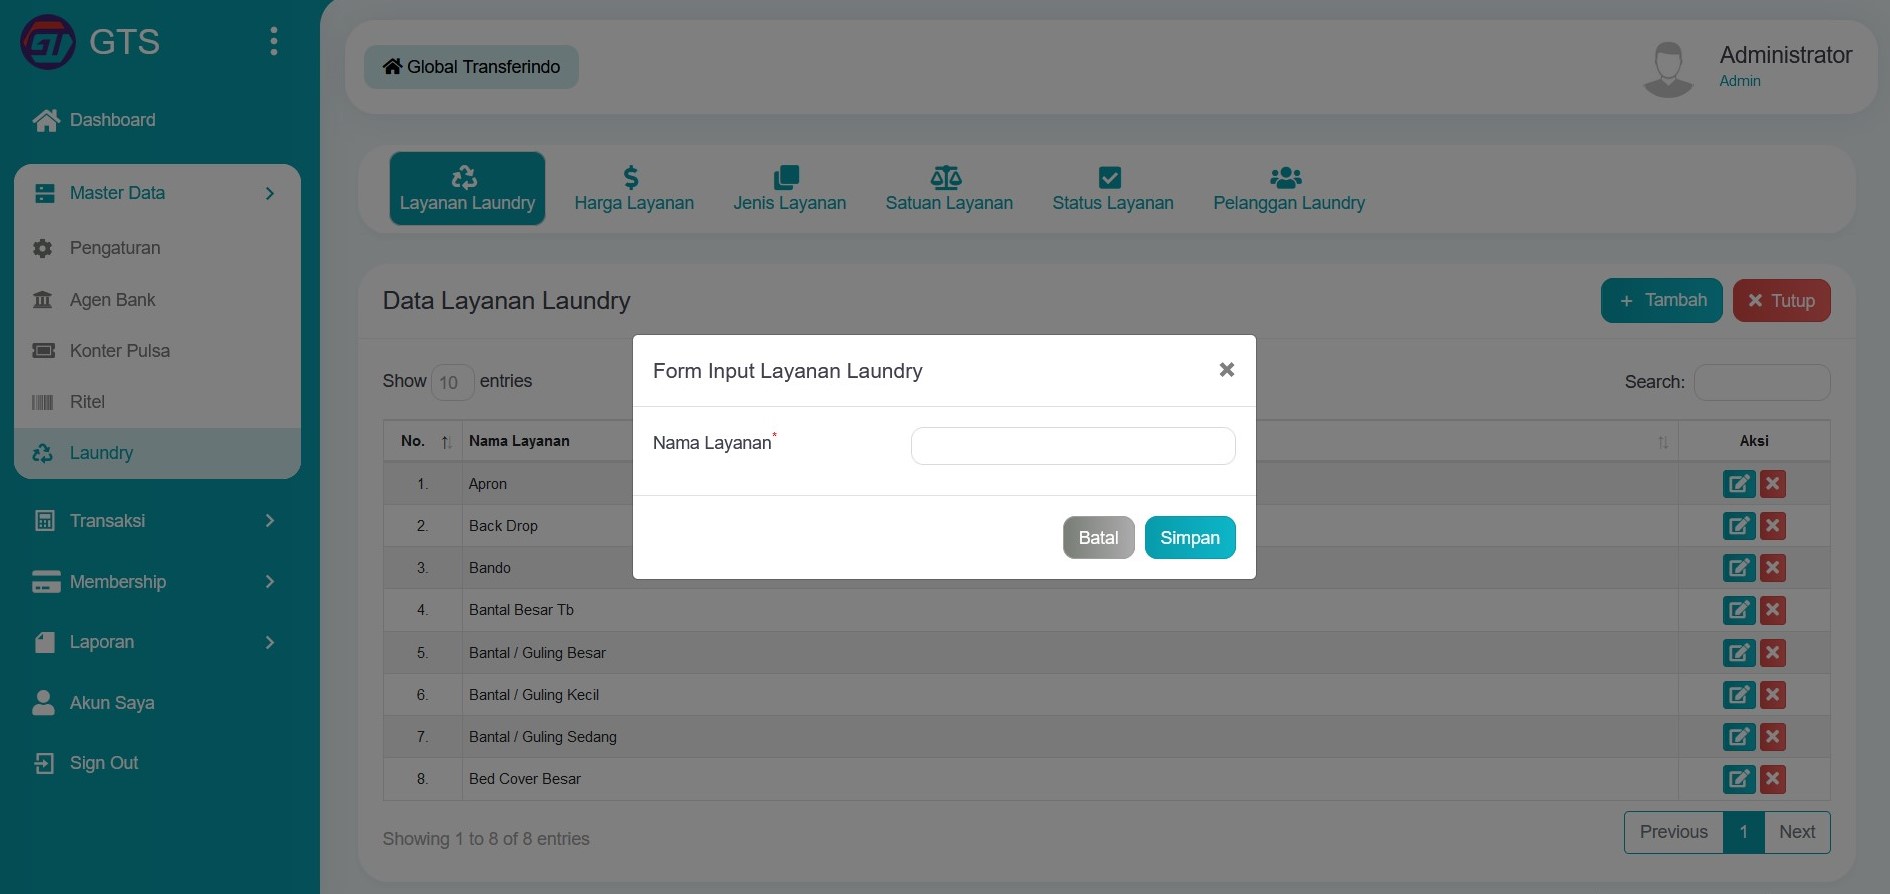Focus the table Search field
The image size is (1890, 894).
(x=1762, y=382)
